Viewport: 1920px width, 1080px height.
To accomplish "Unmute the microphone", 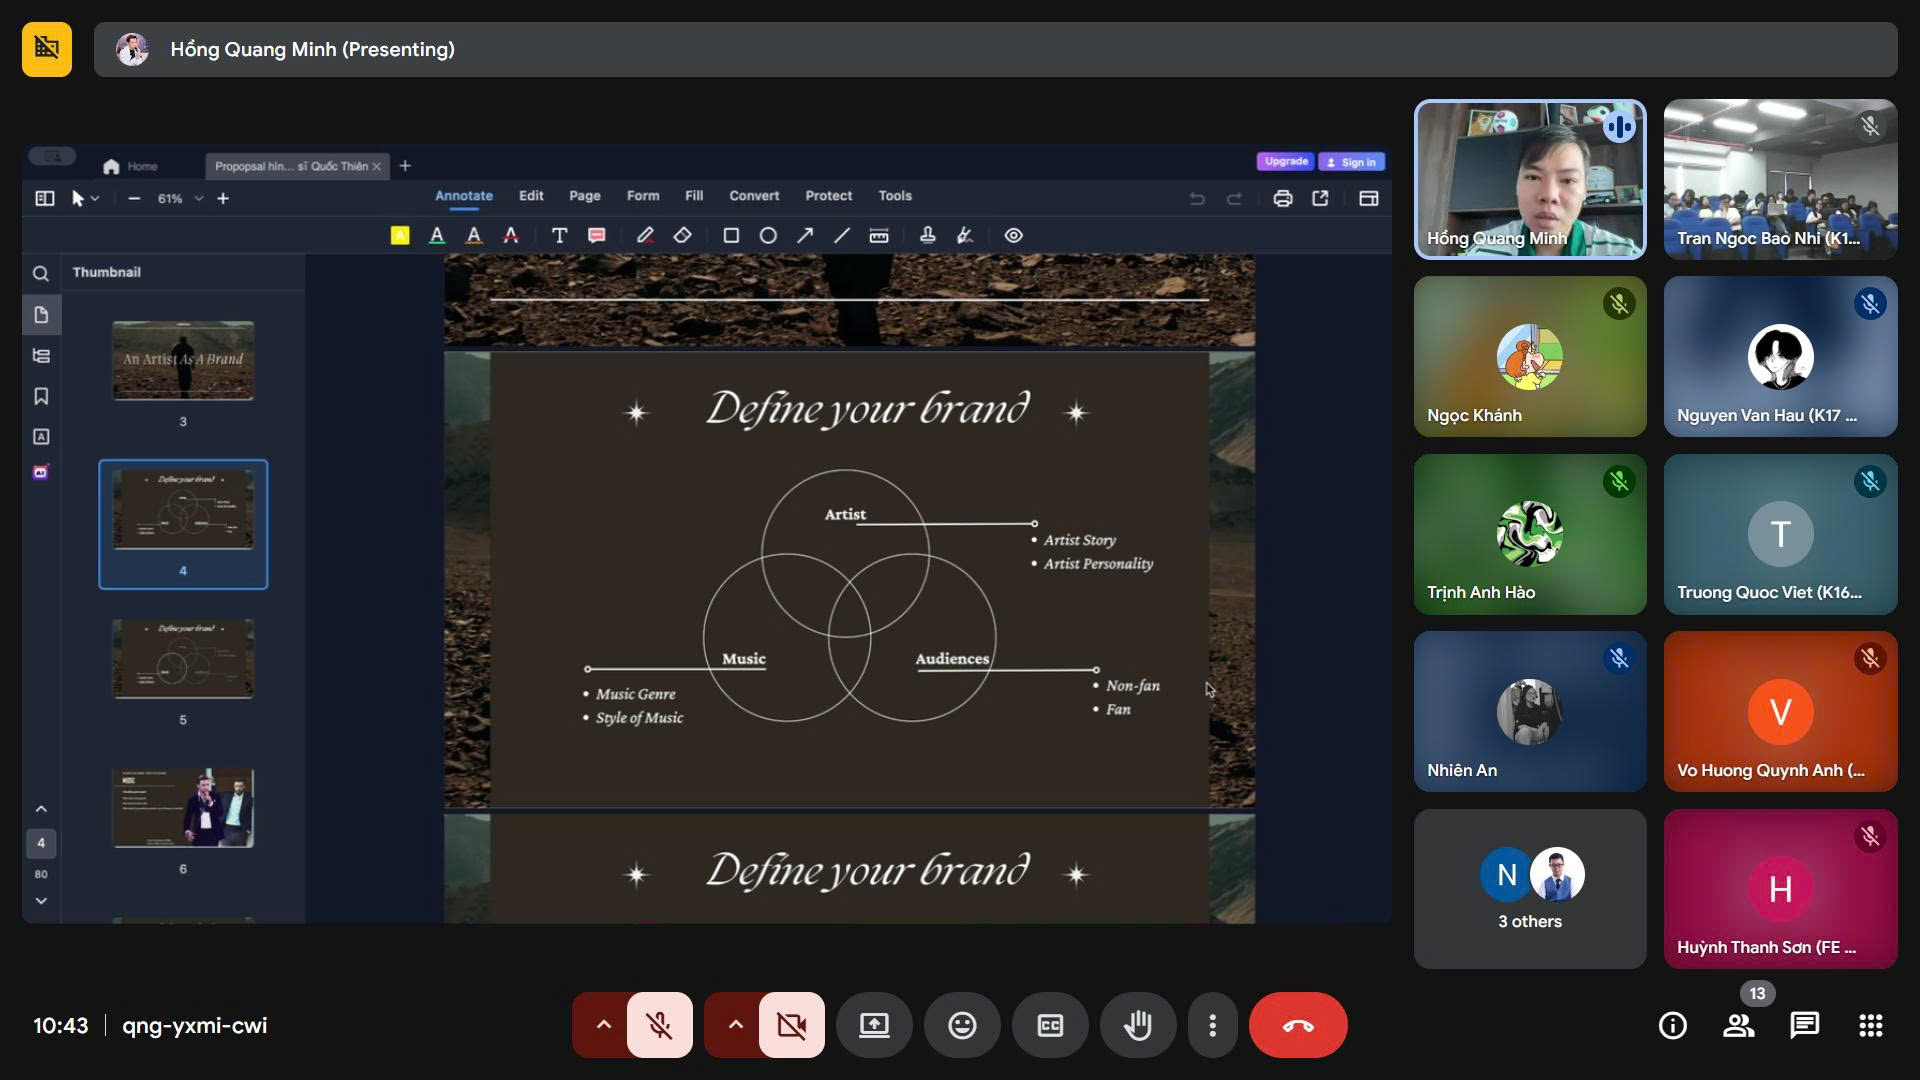I will [659, 1025].
